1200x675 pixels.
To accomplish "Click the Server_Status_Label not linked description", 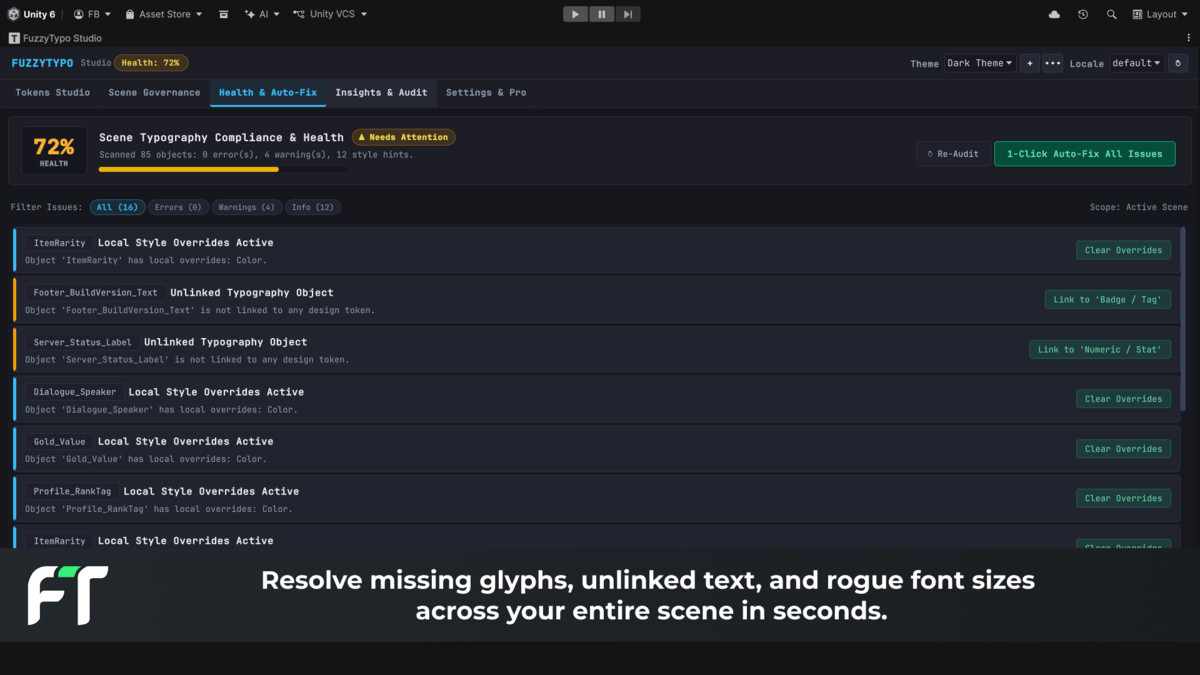I will tap(187, 360).
